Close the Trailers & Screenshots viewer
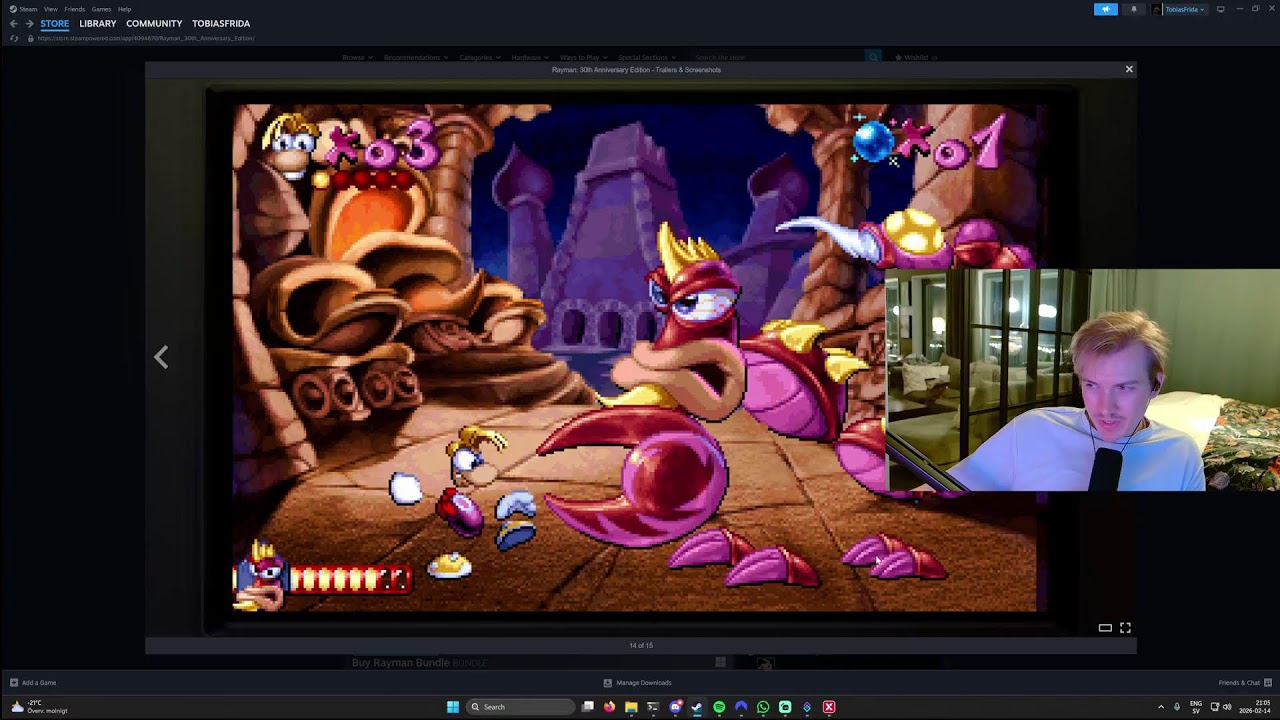This screenshot has width=1280, height=720. pos(1129,69)
